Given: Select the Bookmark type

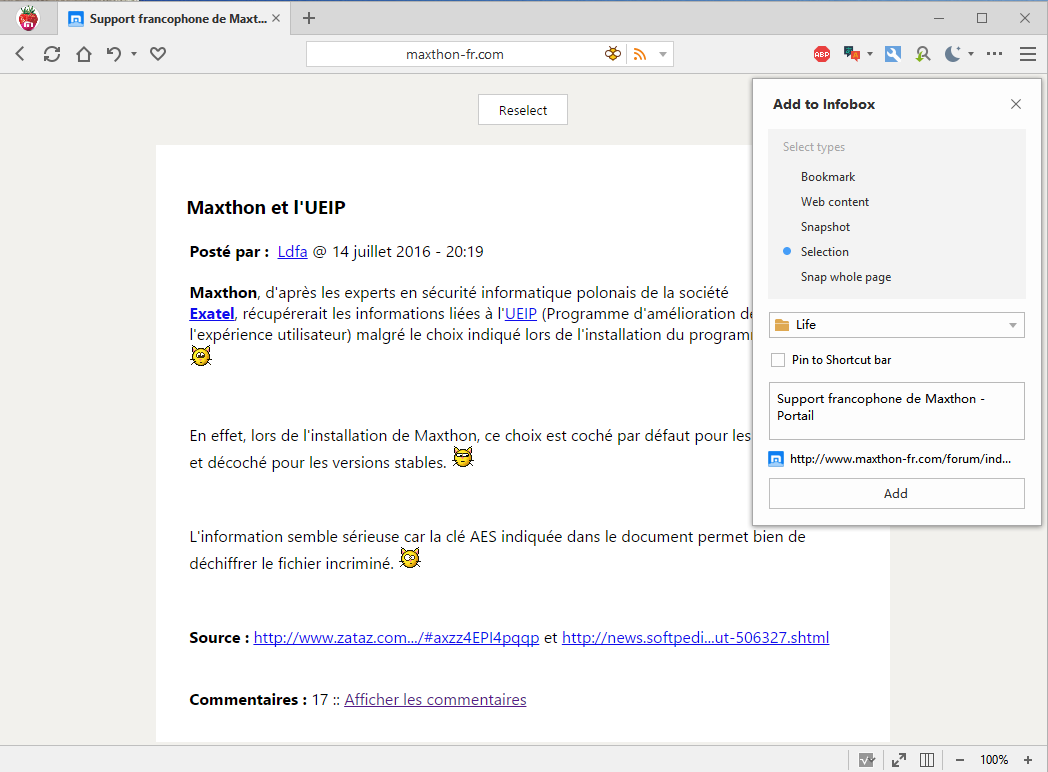Looking at the screenshot, I should (x=828, y=177).
